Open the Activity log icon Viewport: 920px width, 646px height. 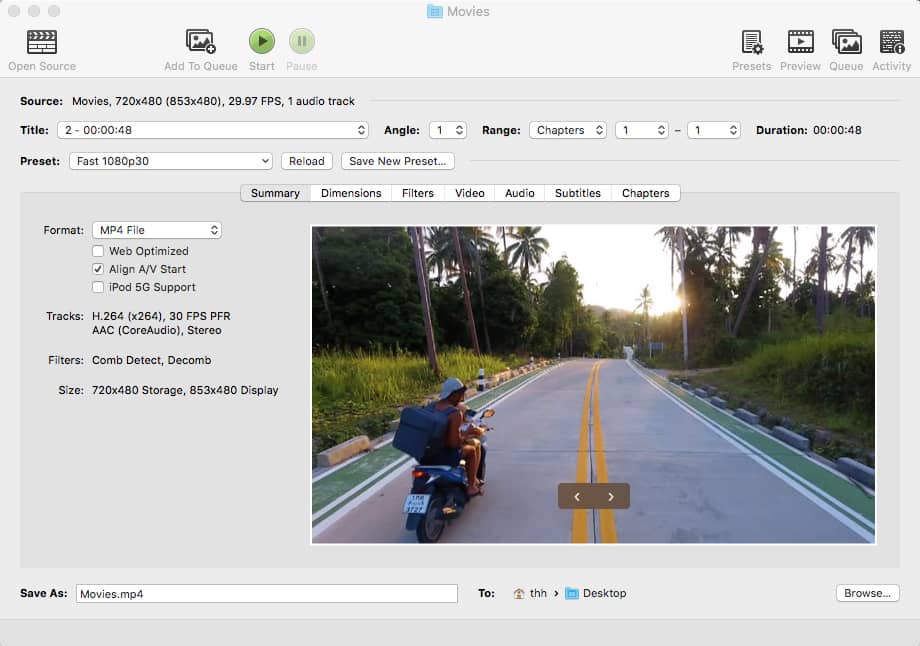[891, 42]
